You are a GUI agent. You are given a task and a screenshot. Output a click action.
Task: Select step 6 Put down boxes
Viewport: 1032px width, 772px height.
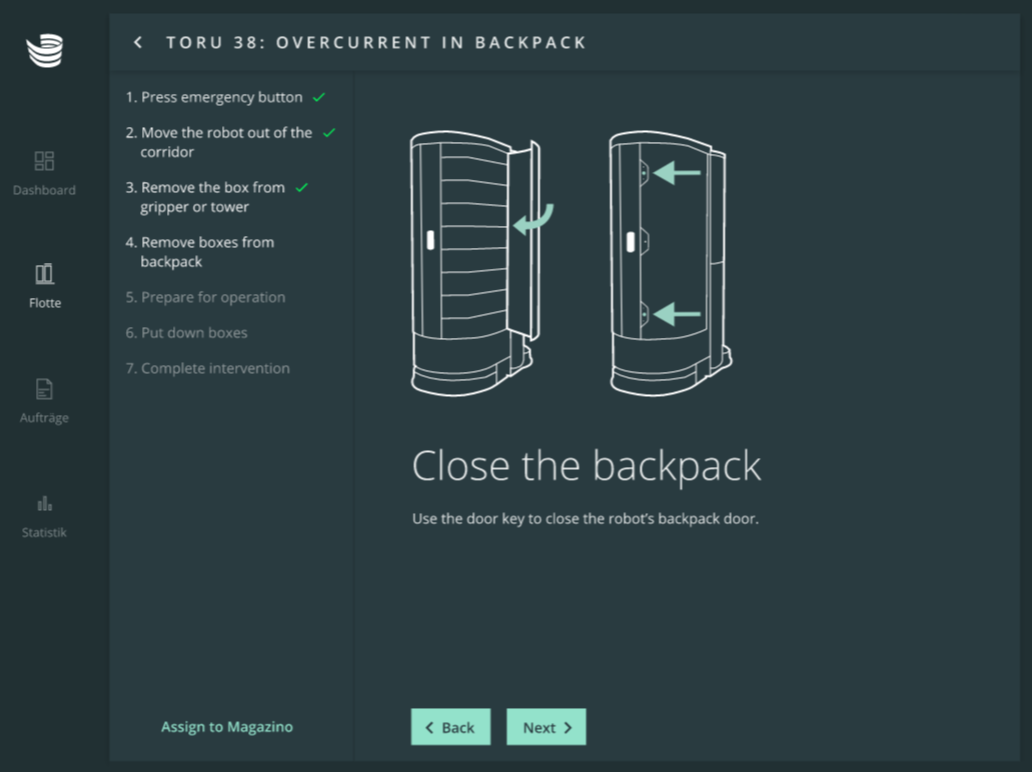[x=186, y=333]
